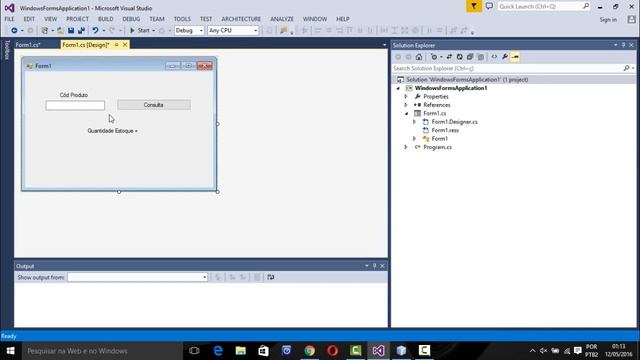Click Sync with Active Document icon
The height and width of the screenshot is (360, 640).
pos(449,57)
